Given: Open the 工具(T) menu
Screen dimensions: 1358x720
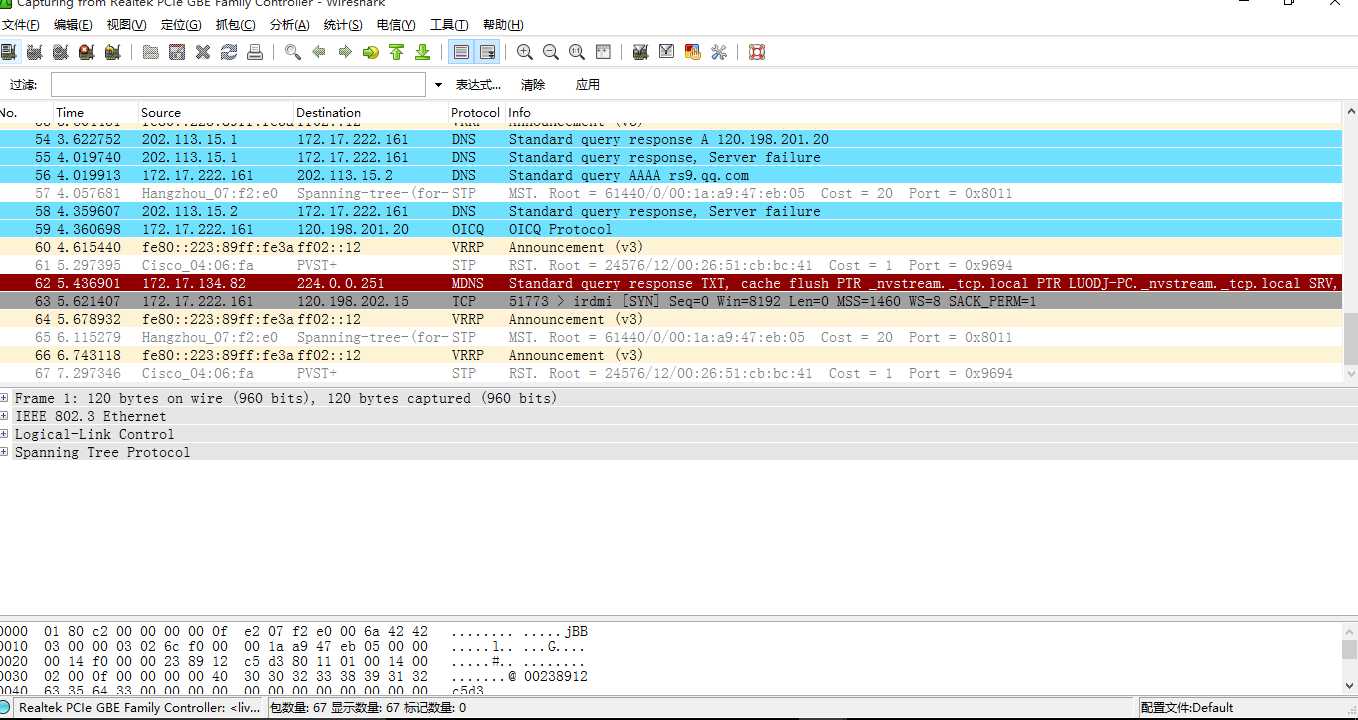Looking at the screenshot, I should pos(449,25).
